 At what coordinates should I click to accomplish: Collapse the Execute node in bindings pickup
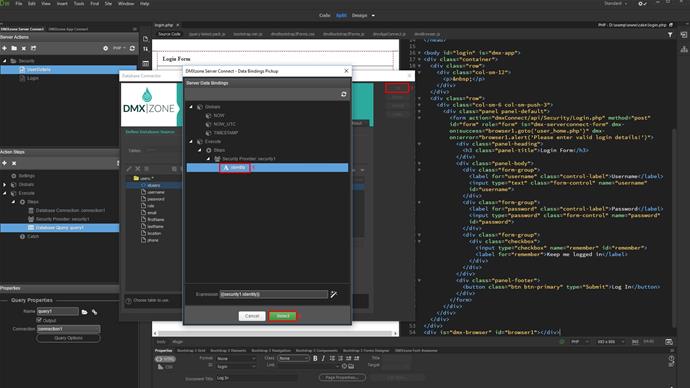pos(191,142)
